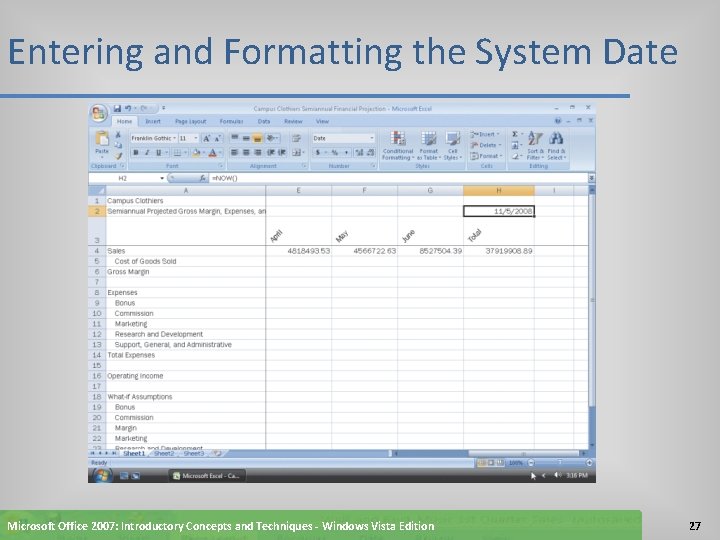Open Windows Start orb
720x540 pixels.
[x=102, y=475]
